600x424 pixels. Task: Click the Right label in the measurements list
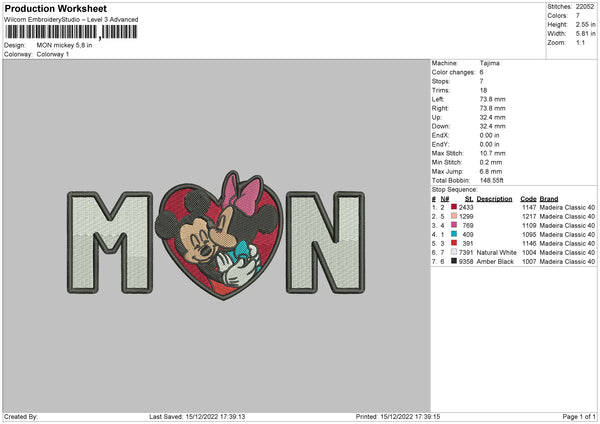tap(440, 108)
